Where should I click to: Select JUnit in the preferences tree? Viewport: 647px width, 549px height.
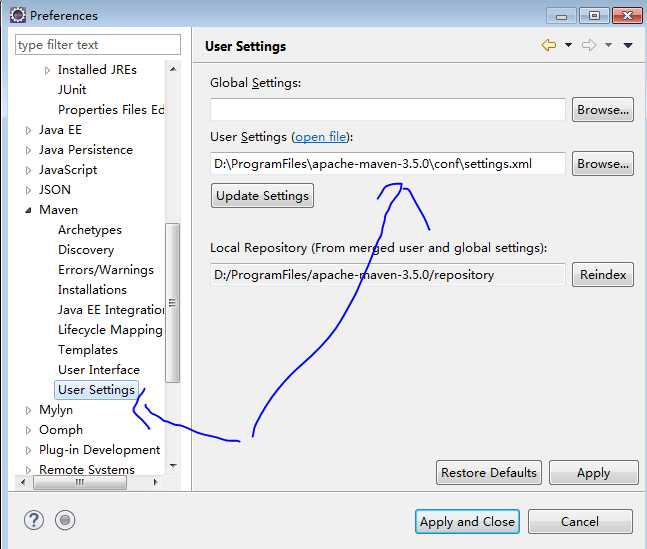tap(72, 90)
